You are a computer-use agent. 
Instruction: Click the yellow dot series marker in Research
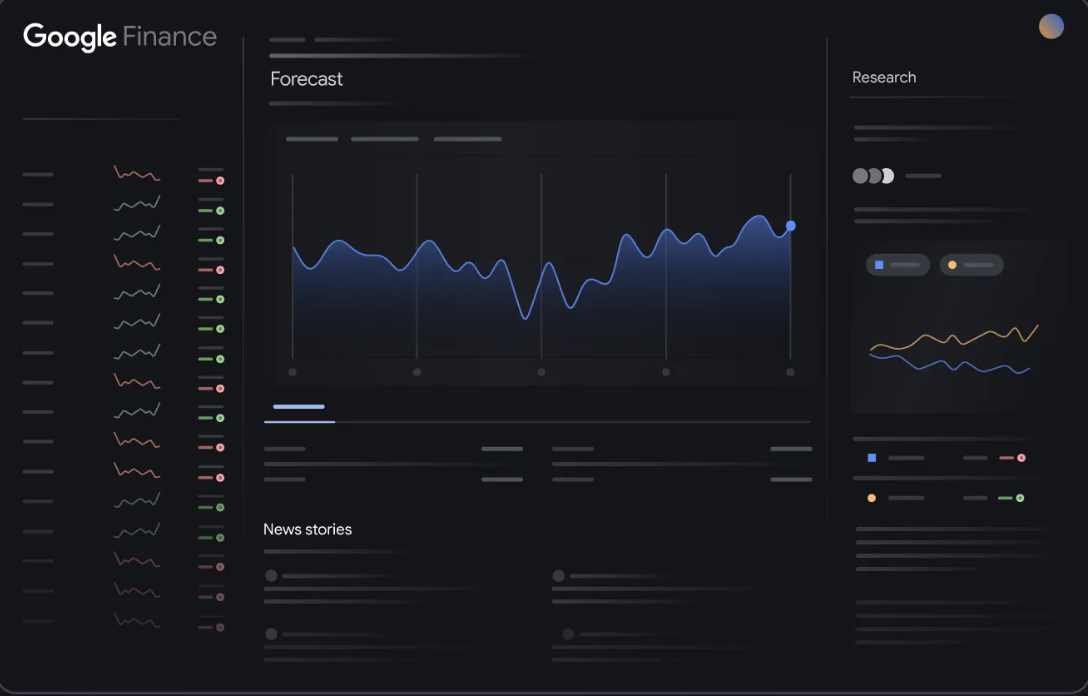(872, 496)
